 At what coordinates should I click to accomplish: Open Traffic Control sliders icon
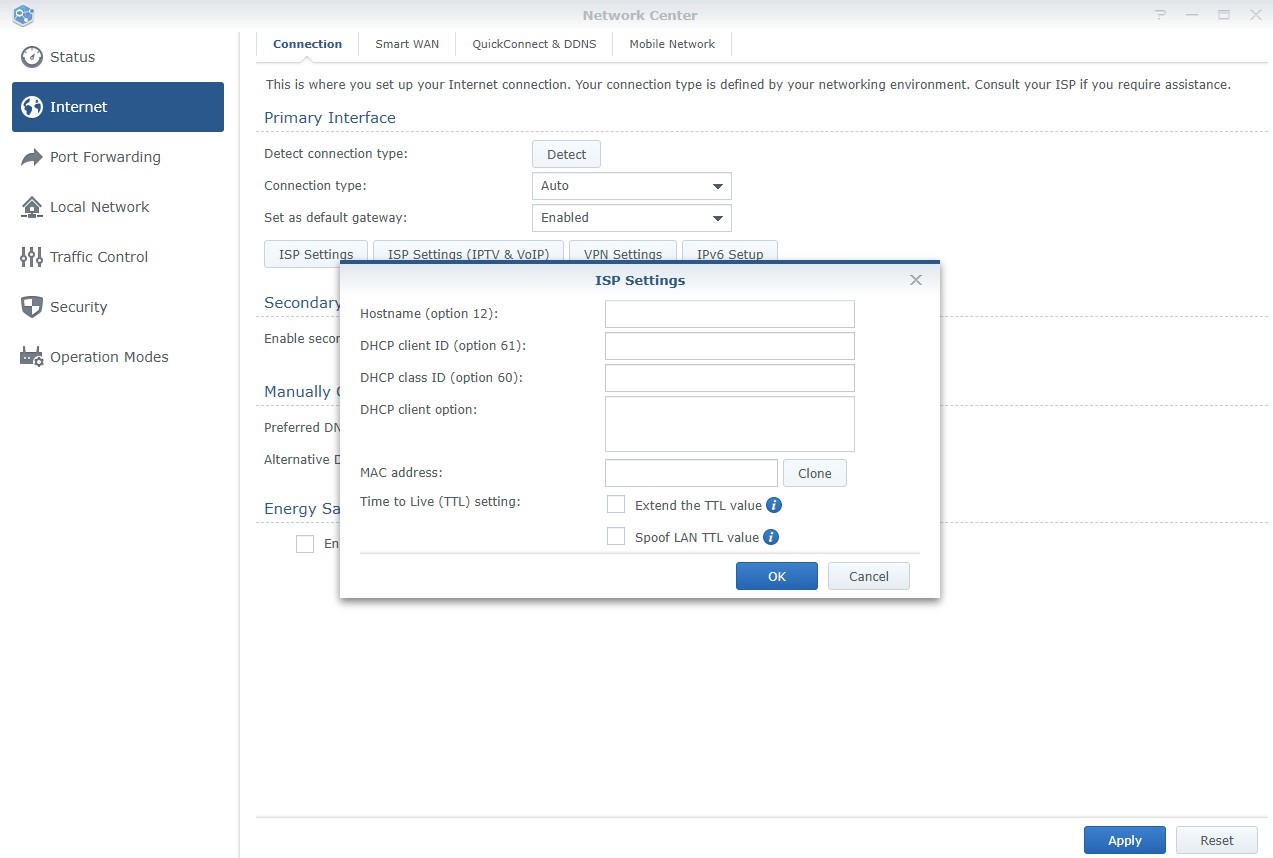[x=32, y=257]
